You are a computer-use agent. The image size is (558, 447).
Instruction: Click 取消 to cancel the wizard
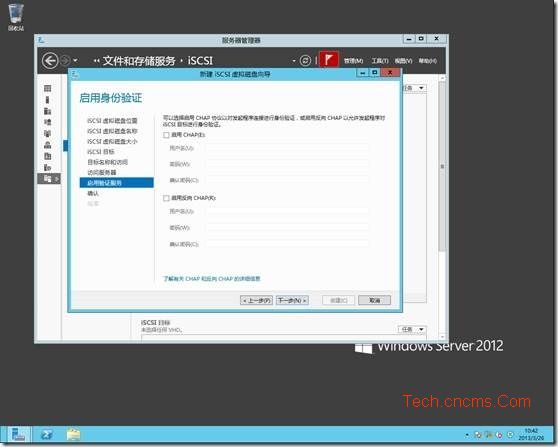(374, 300)
